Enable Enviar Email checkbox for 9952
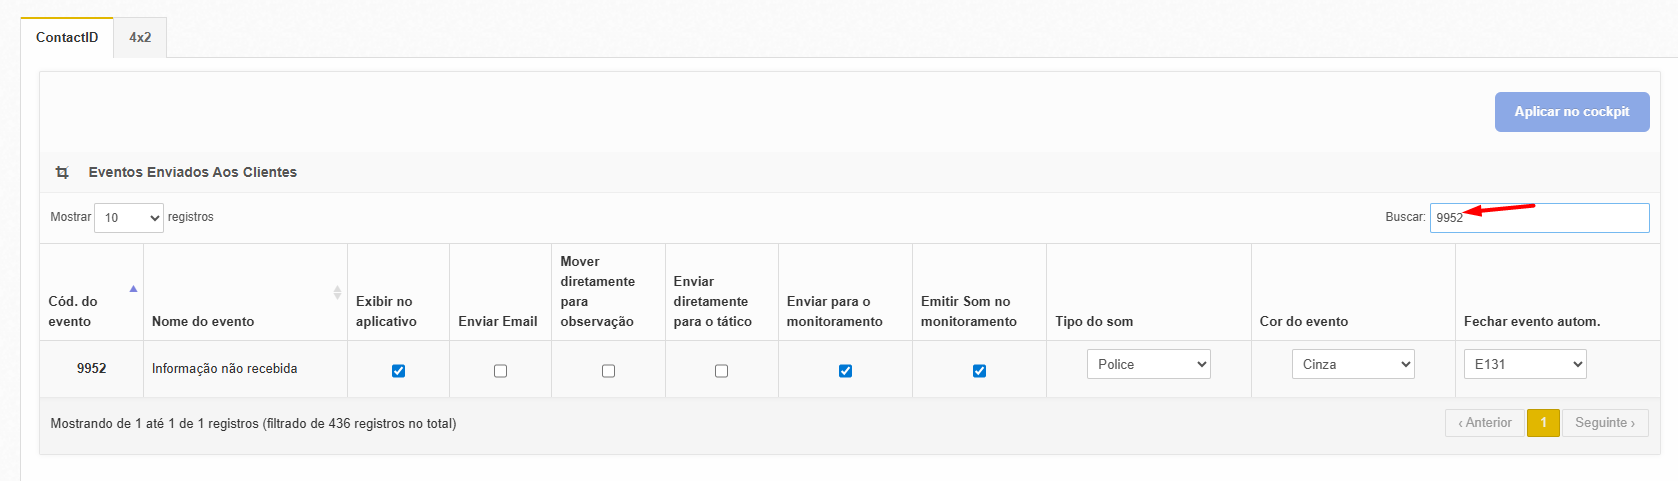Screen dimensions: 1678x481 [x=500, y=371]
